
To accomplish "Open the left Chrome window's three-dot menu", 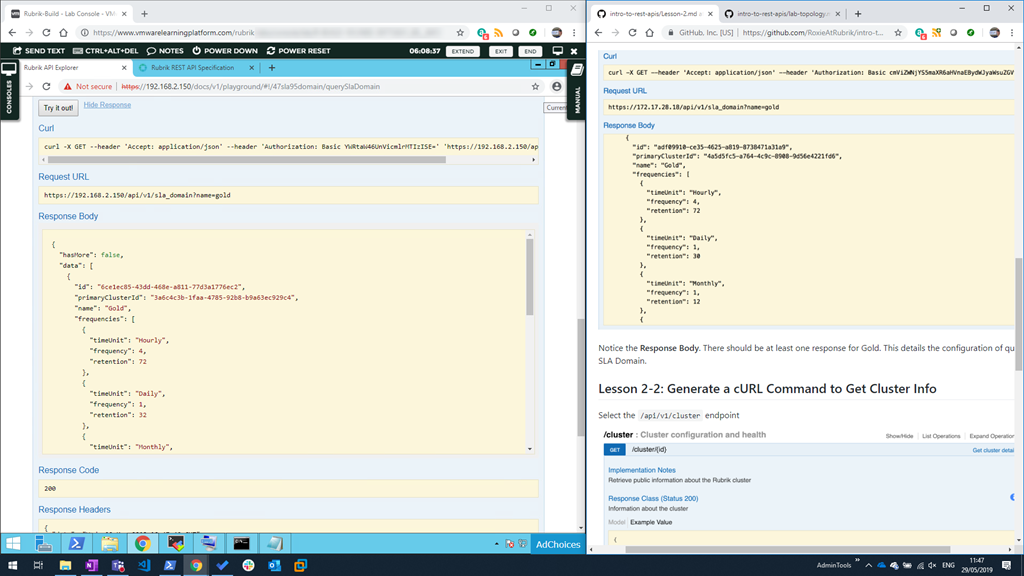I will pos(574,33).
